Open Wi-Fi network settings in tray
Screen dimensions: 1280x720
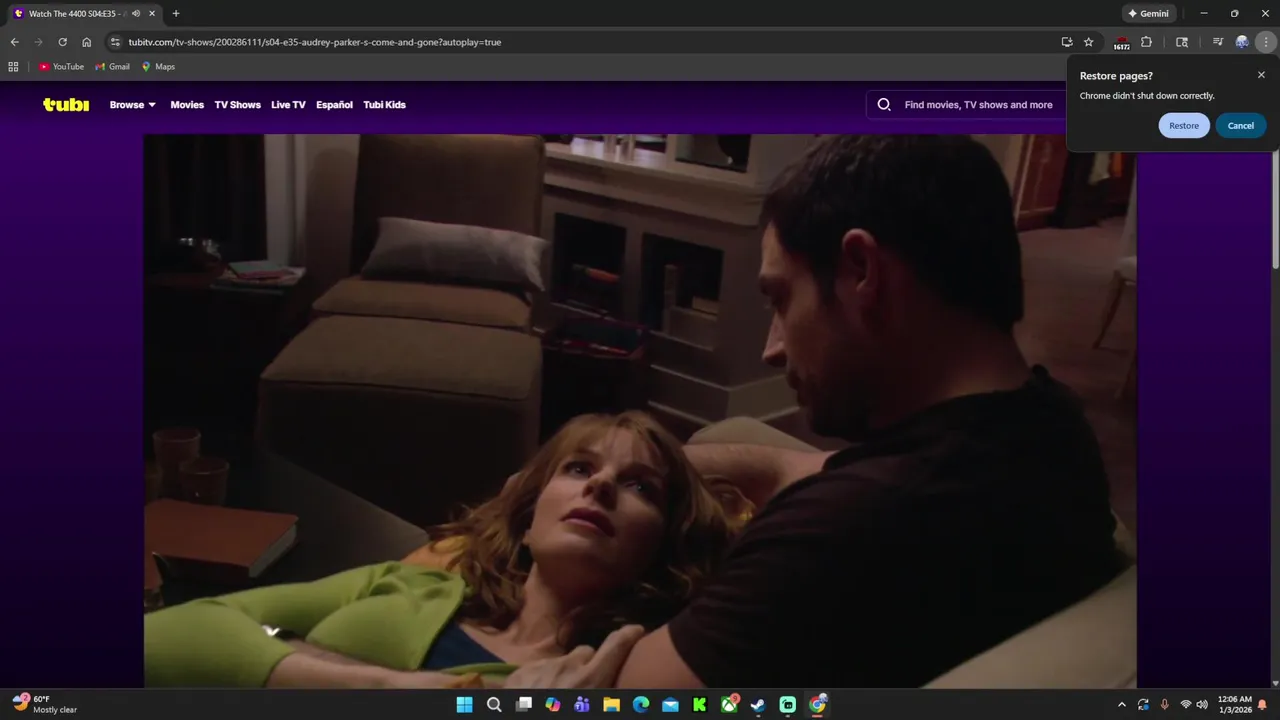pyautogui.click(x=1186, y=705)
